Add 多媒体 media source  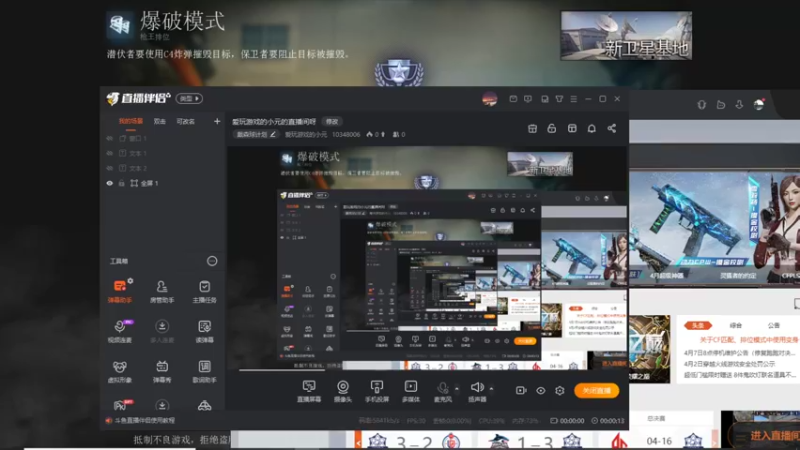pos(411,391)
